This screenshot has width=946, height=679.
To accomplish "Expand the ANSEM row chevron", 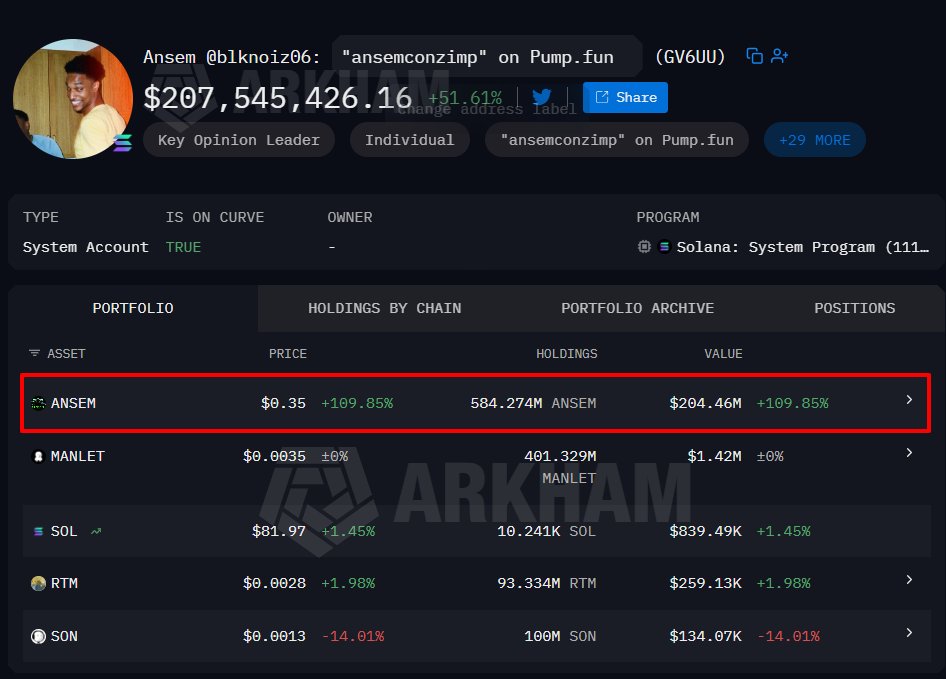I will coord(909,400).
